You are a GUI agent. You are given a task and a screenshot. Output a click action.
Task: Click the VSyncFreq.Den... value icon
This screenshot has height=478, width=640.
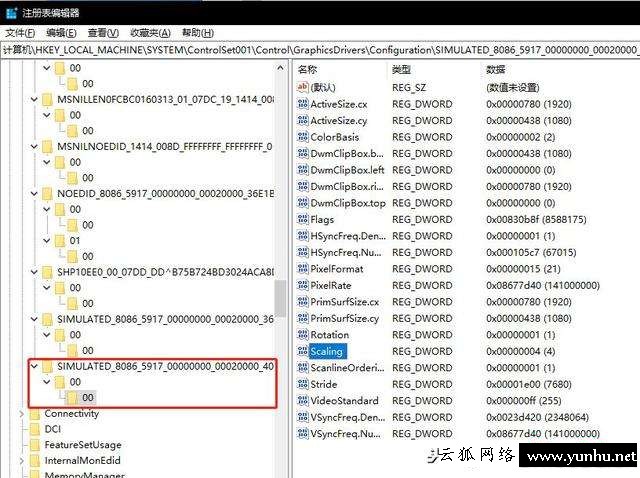[x=302, y=417]
